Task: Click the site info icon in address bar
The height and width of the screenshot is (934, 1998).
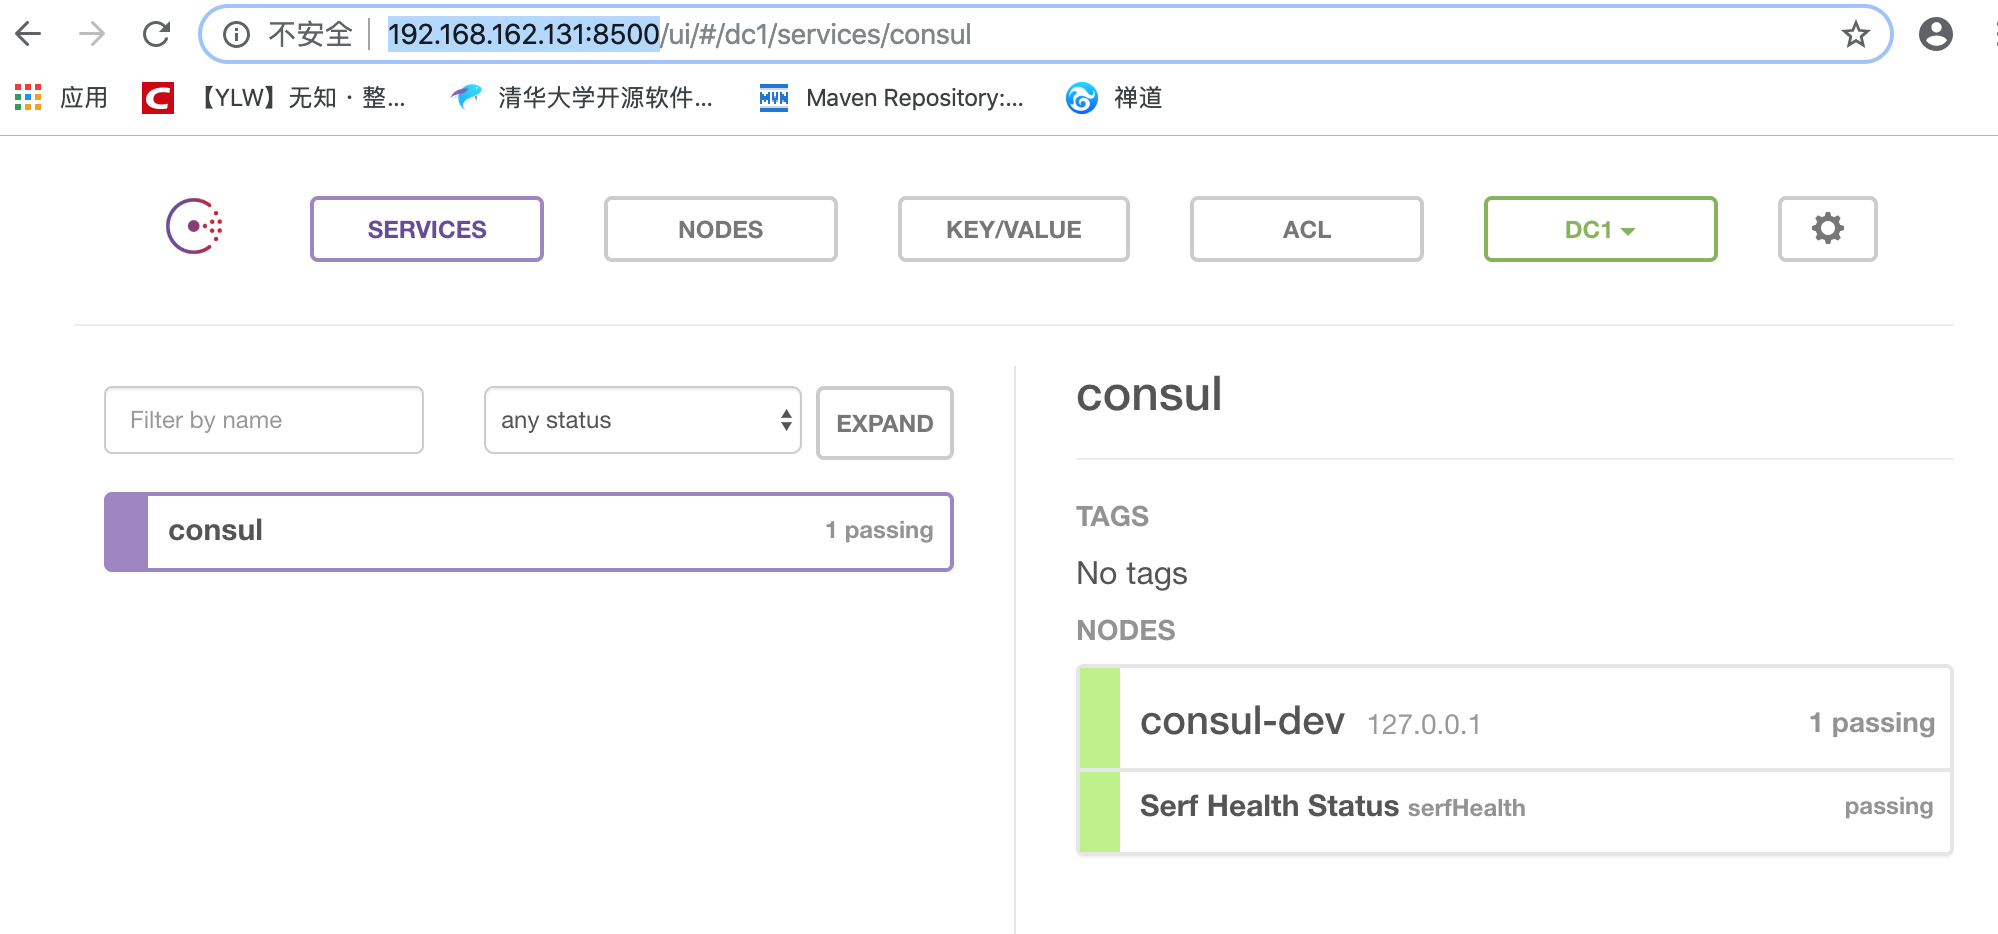Action: pos(236,35)
